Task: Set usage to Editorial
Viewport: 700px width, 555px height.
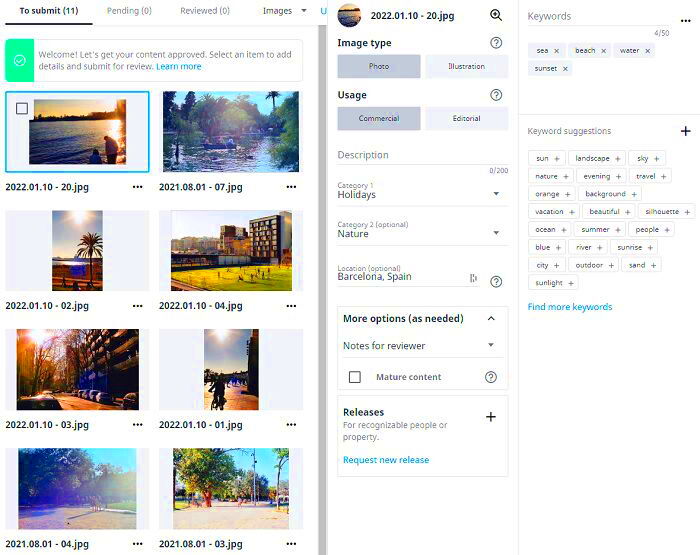Action: [467, 118]
